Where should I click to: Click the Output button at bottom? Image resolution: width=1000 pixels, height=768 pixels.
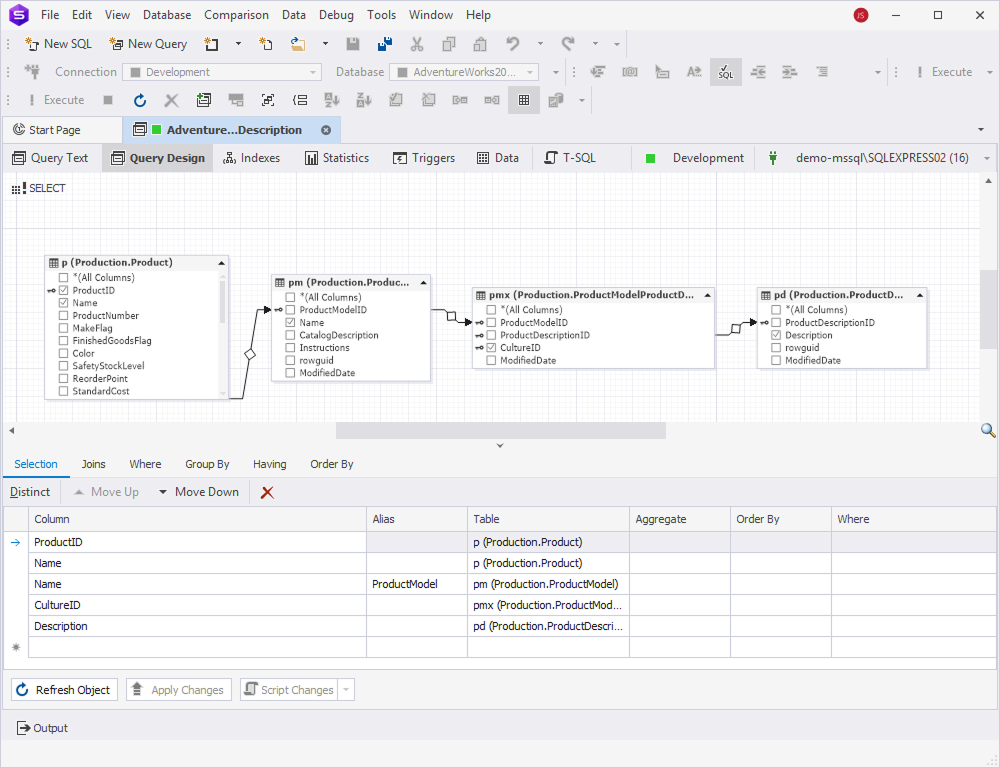point(42,728)
